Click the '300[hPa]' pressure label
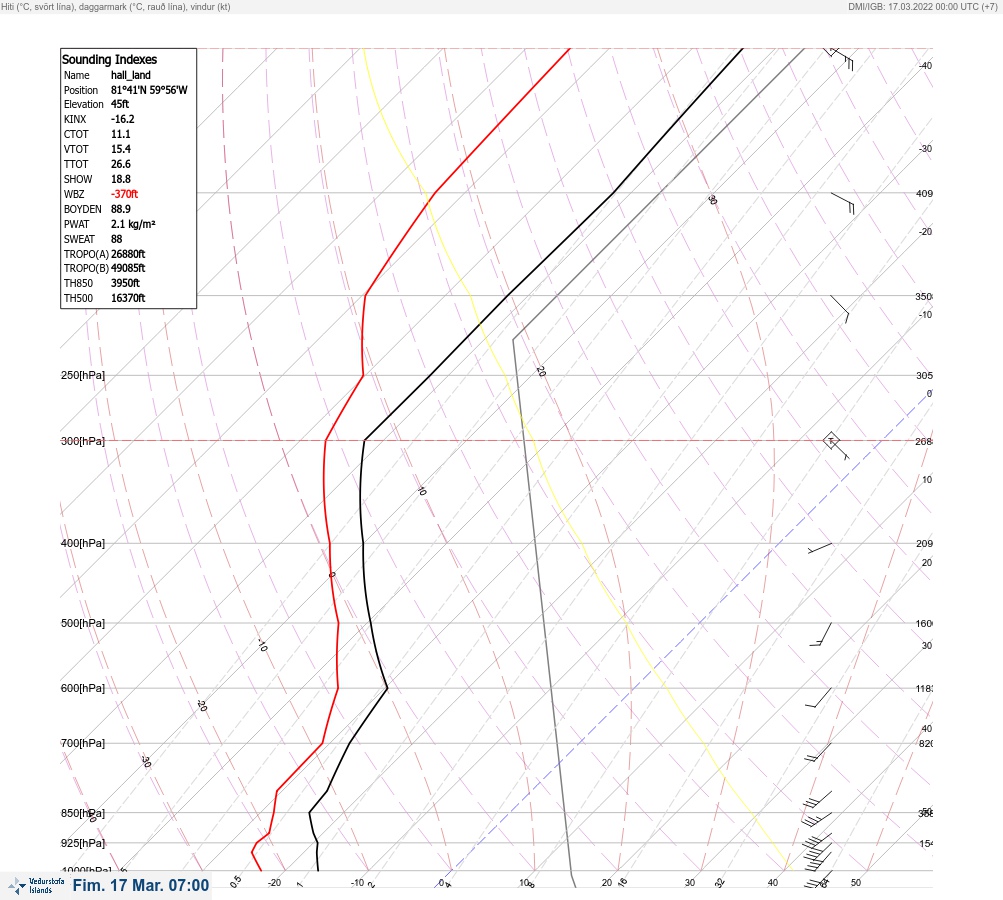Screen dimensions: 1003x900 [83, 441]
